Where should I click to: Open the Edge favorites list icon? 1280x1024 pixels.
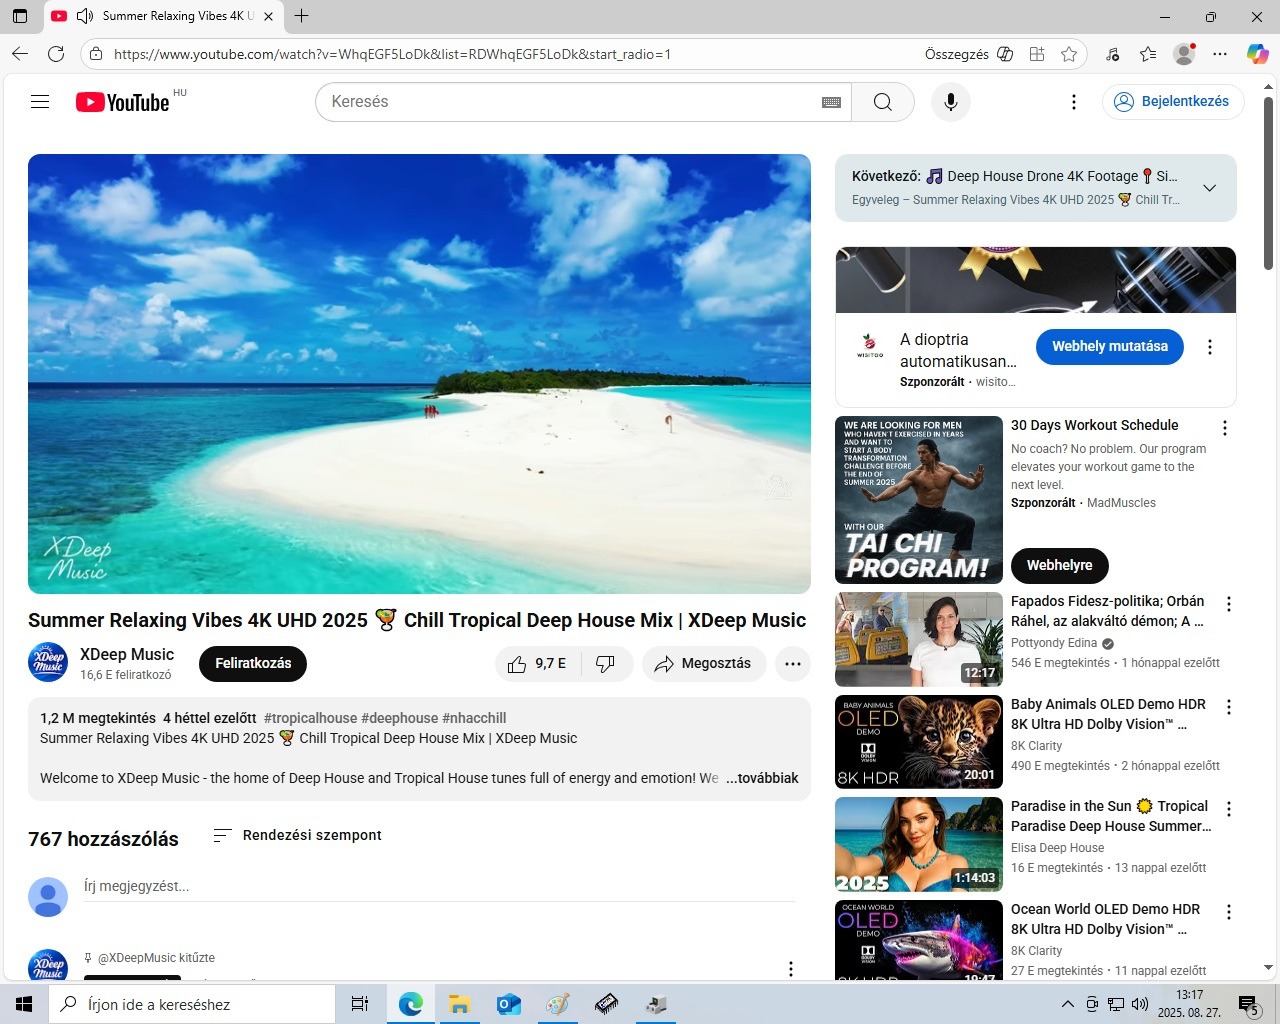(x=1148, y=54)
